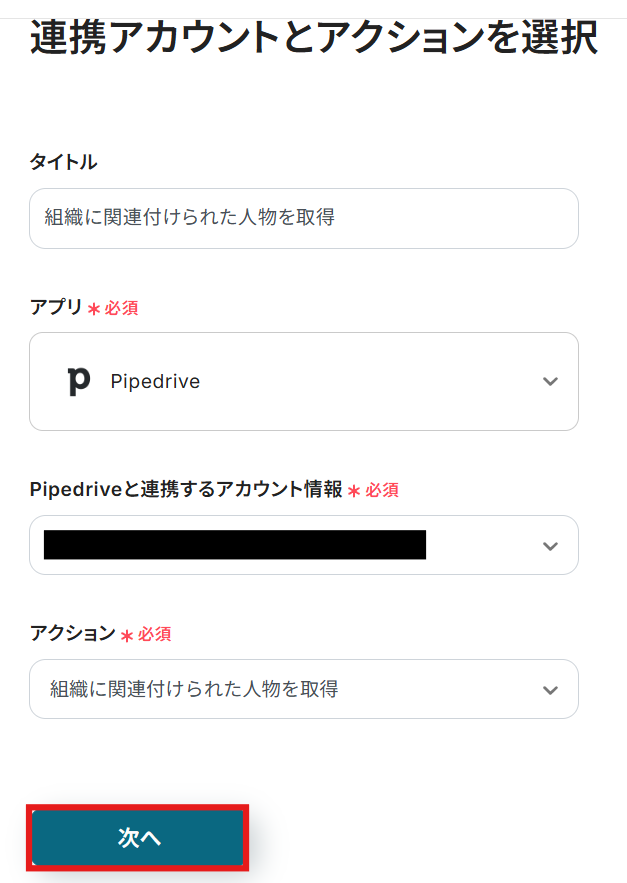
Task: Click the アクション field label
Action: (x=72, y=633)
